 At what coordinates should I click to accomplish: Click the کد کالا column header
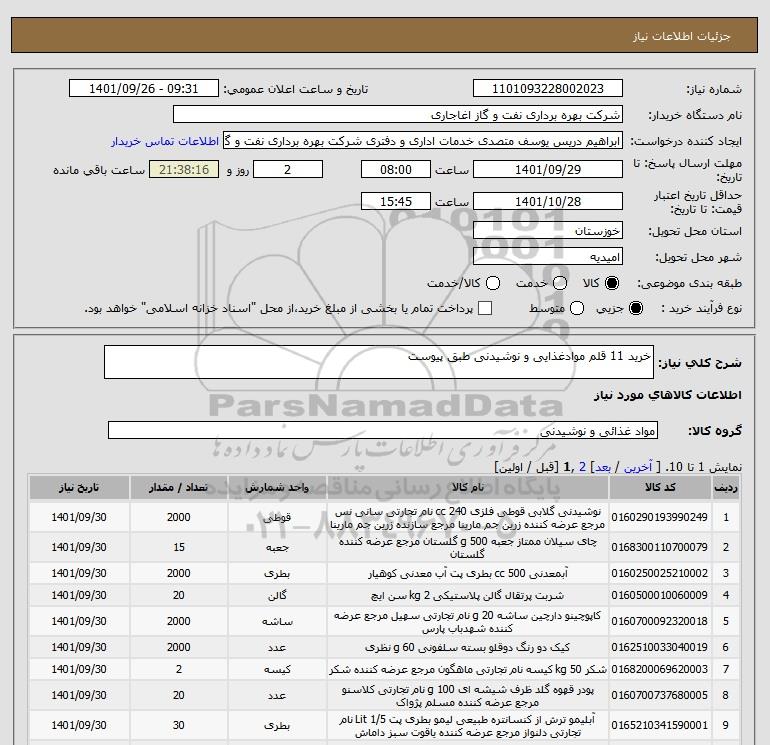(660, 487)
